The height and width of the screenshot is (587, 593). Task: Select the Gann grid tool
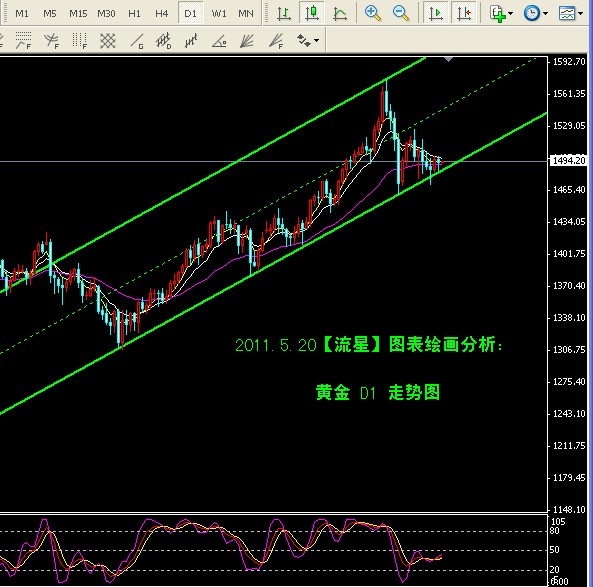click(x=107, y=40)
